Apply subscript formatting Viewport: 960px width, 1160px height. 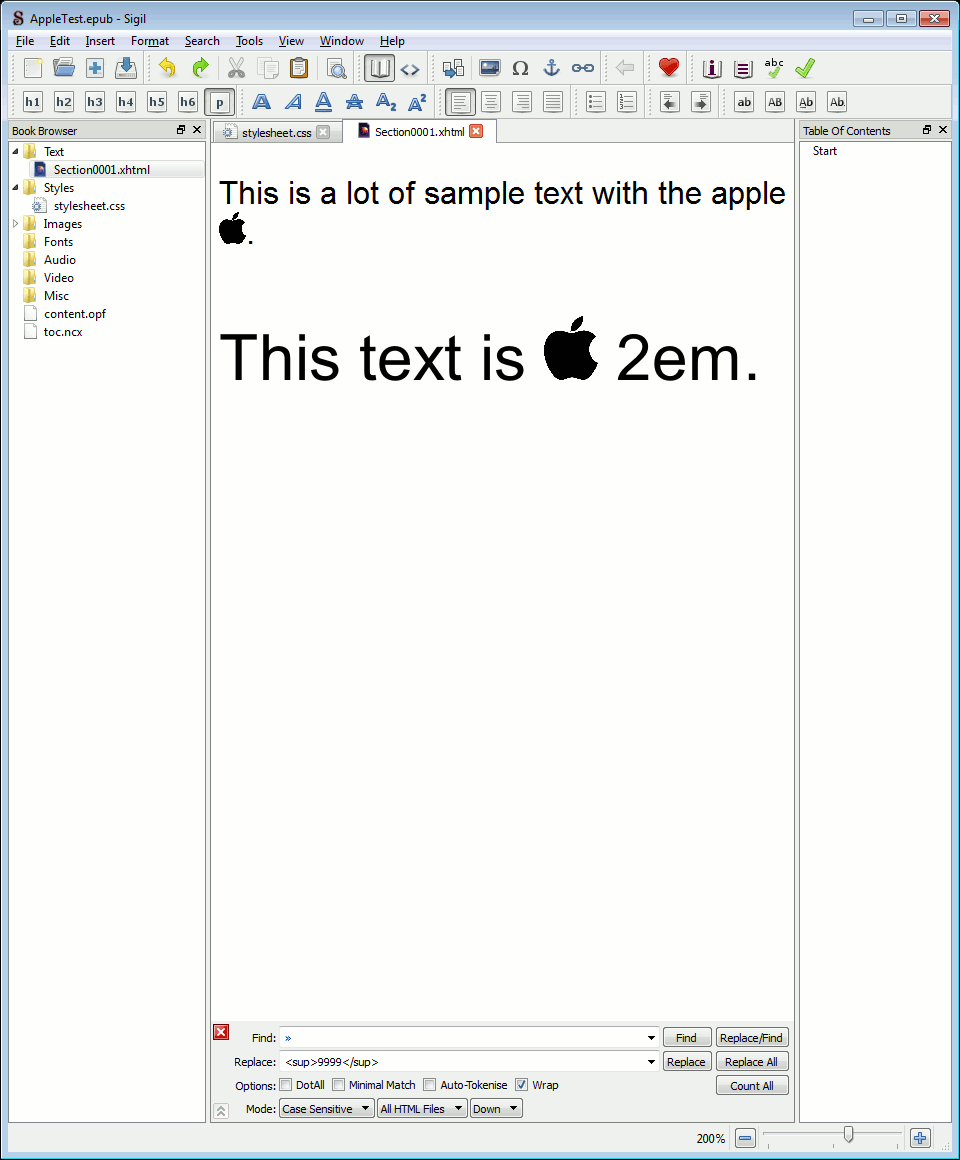386,102
